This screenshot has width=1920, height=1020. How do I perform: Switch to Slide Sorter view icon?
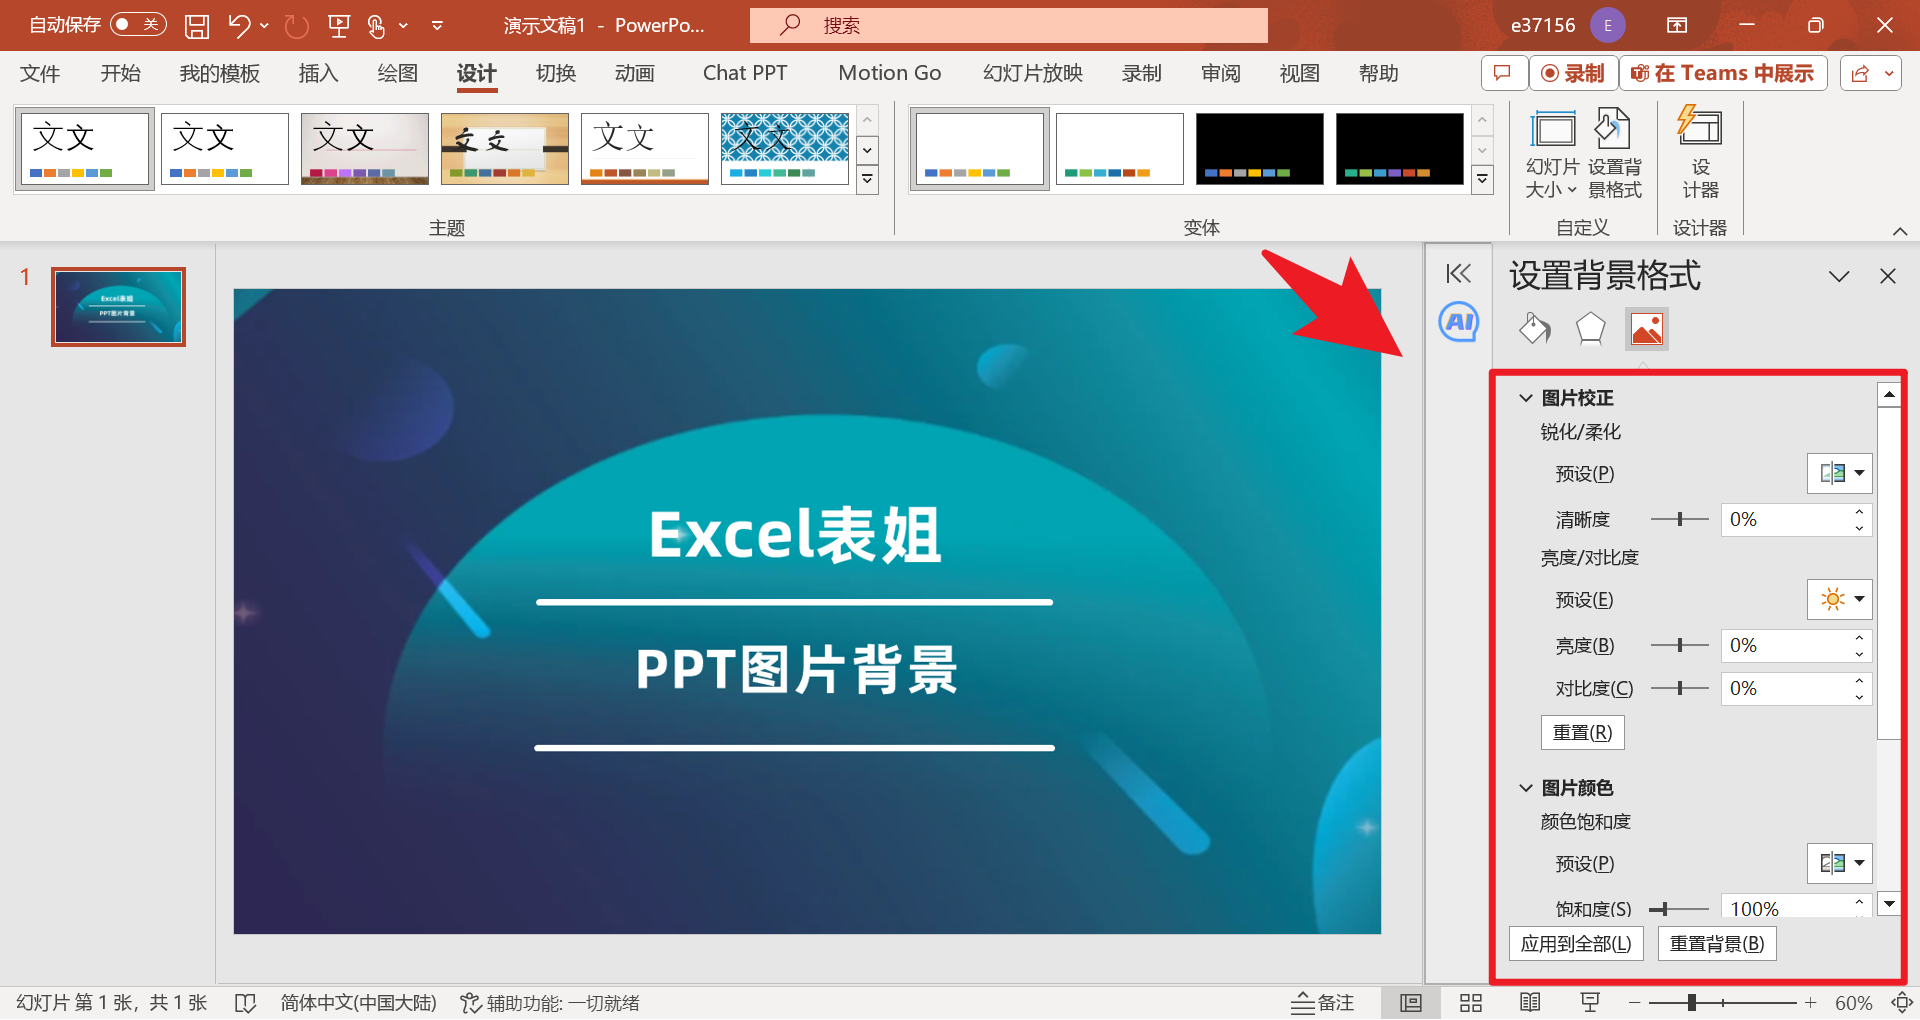pos(1470,1002)
